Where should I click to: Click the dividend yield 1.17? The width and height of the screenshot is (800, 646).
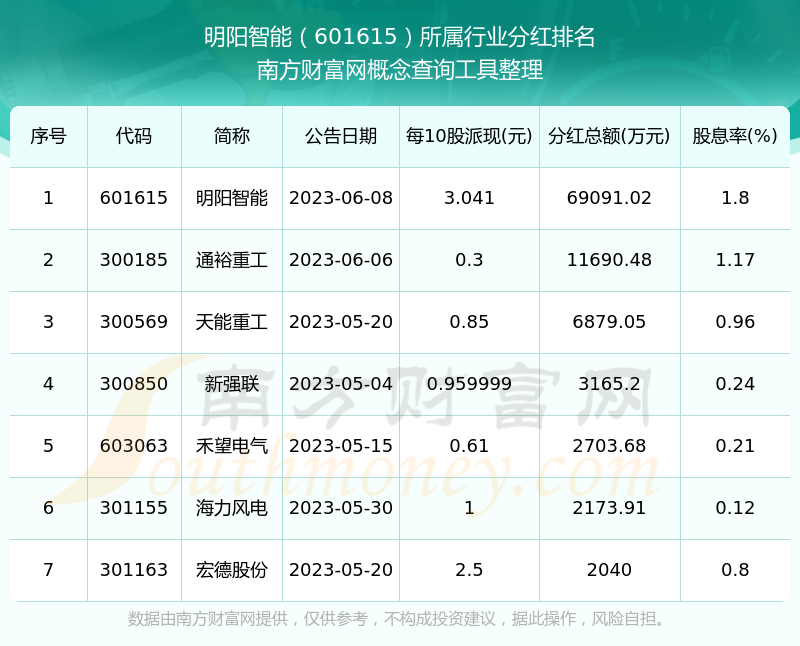(x=735, y=260)
